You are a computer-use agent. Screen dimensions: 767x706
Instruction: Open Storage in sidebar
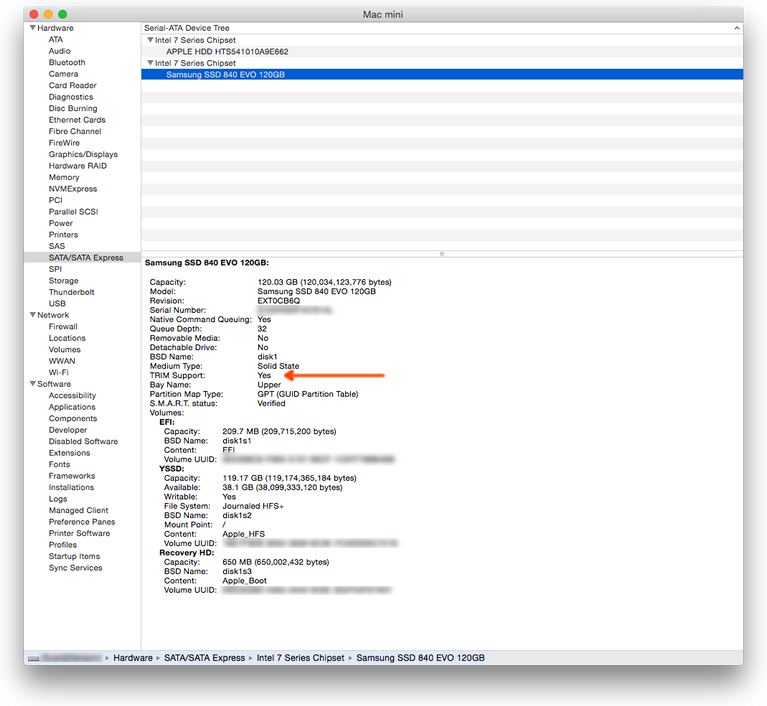click(63, 280)
